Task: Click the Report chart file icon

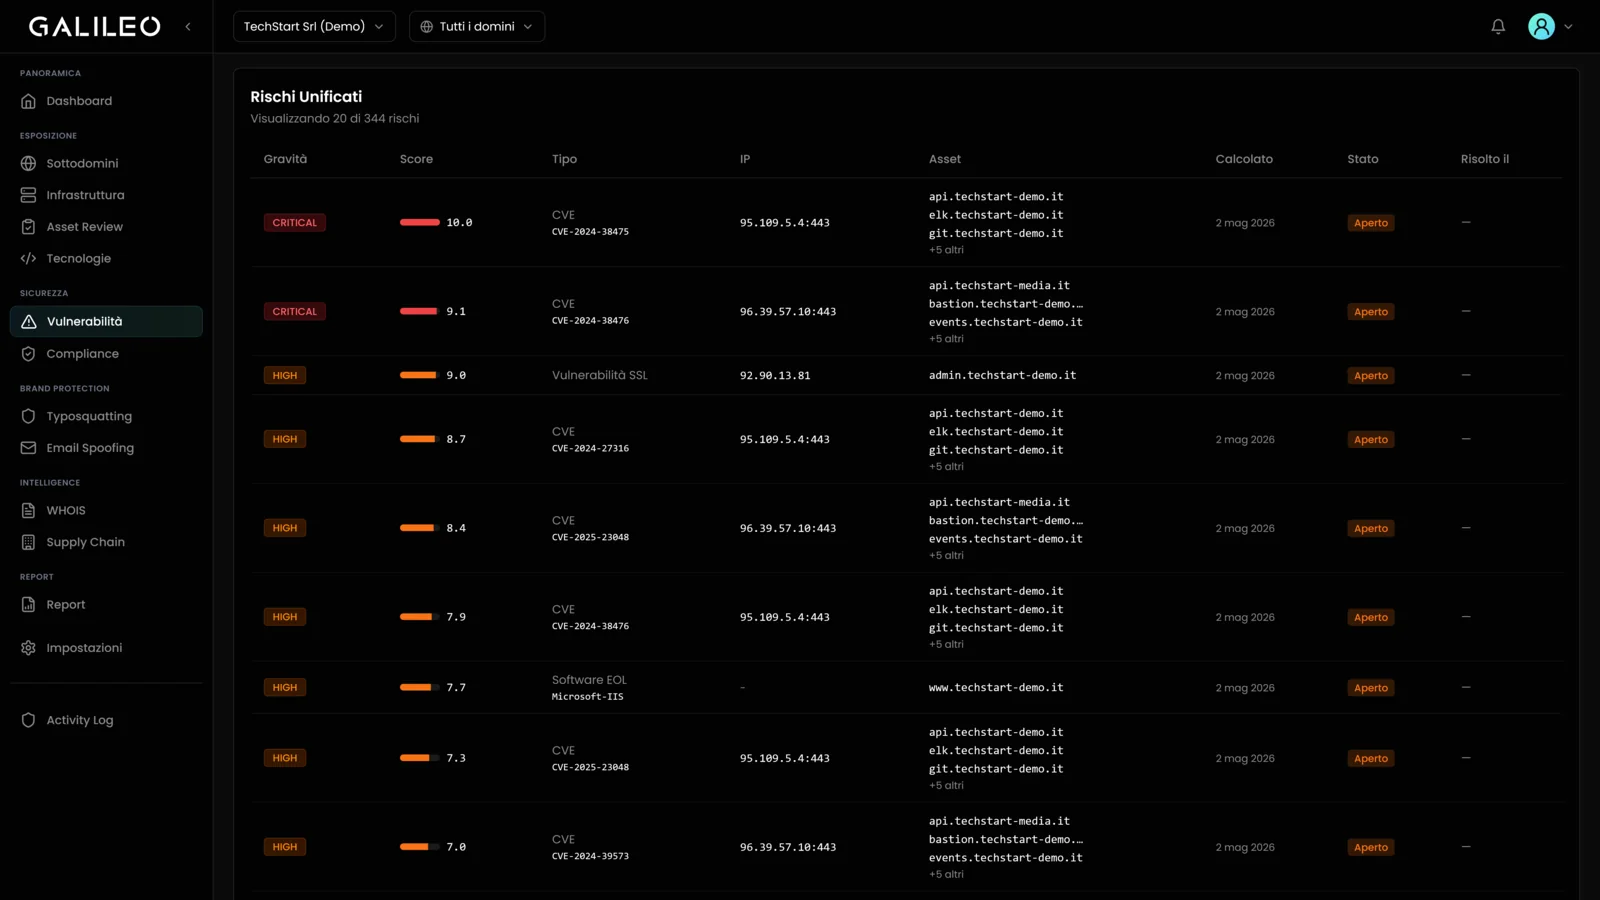Action: 28,605
